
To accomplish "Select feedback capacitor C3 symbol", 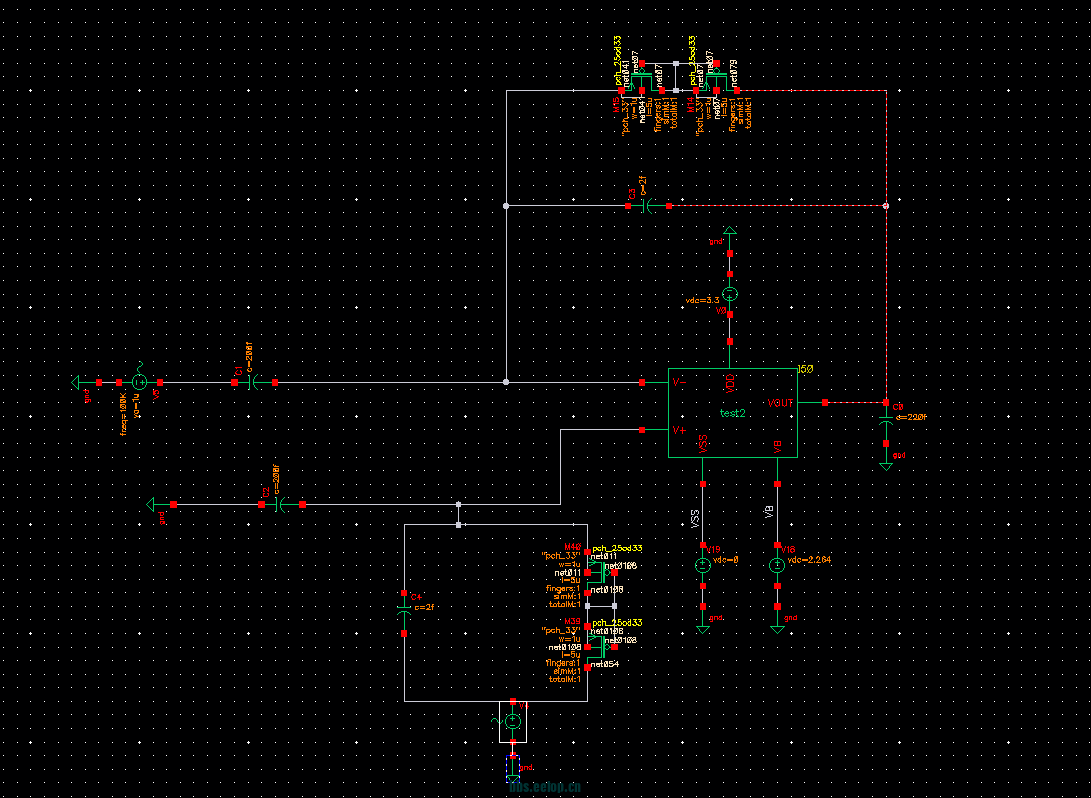I will pyautogui.click(x=648, y=206).
